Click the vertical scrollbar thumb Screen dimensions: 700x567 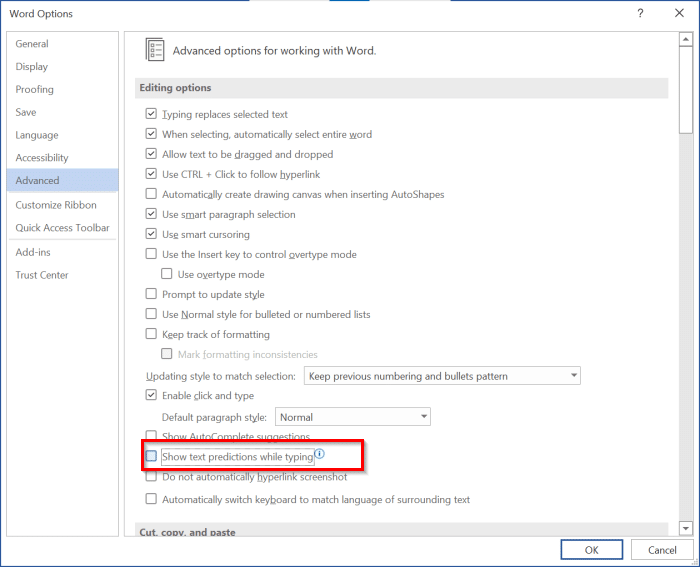[686, 89]
